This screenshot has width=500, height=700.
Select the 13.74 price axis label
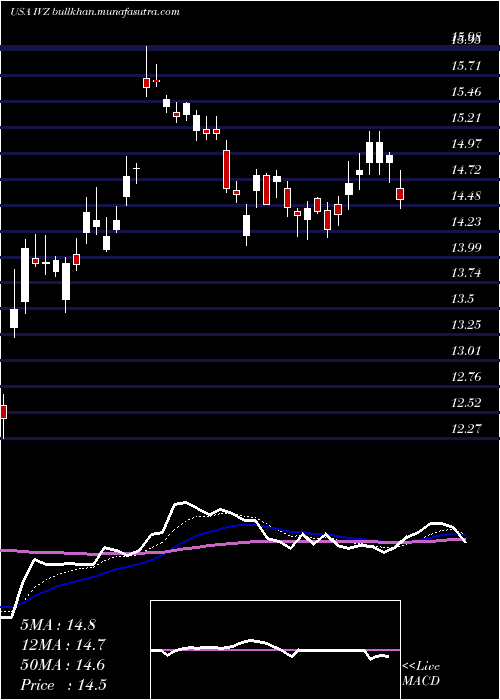coord(466,273)
